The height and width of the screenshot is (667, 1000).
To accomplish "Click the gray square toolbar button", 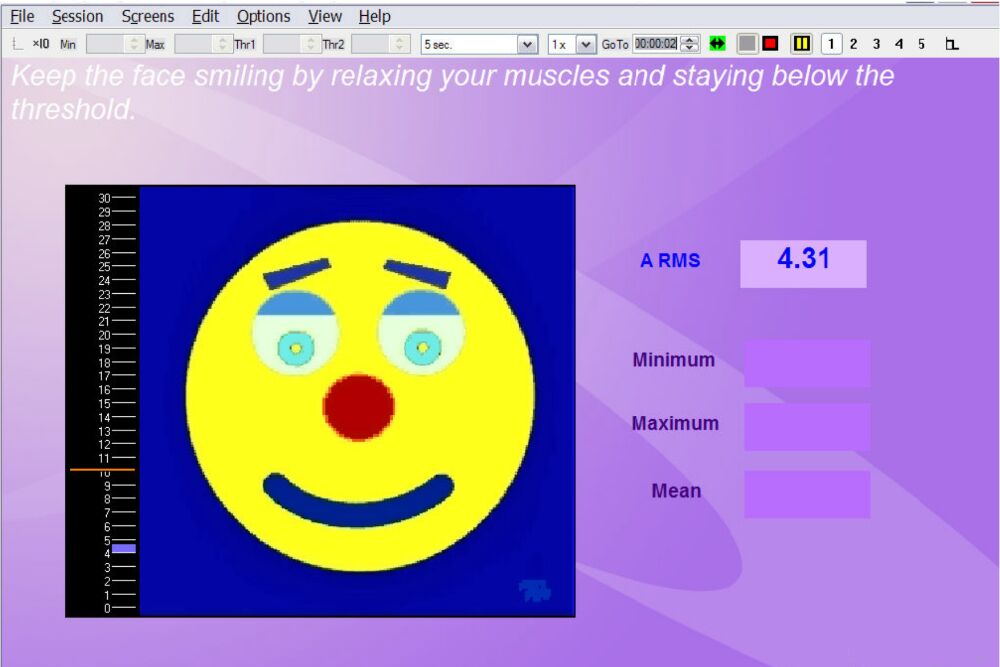I will pyautogui.click(x=746, y=44).
